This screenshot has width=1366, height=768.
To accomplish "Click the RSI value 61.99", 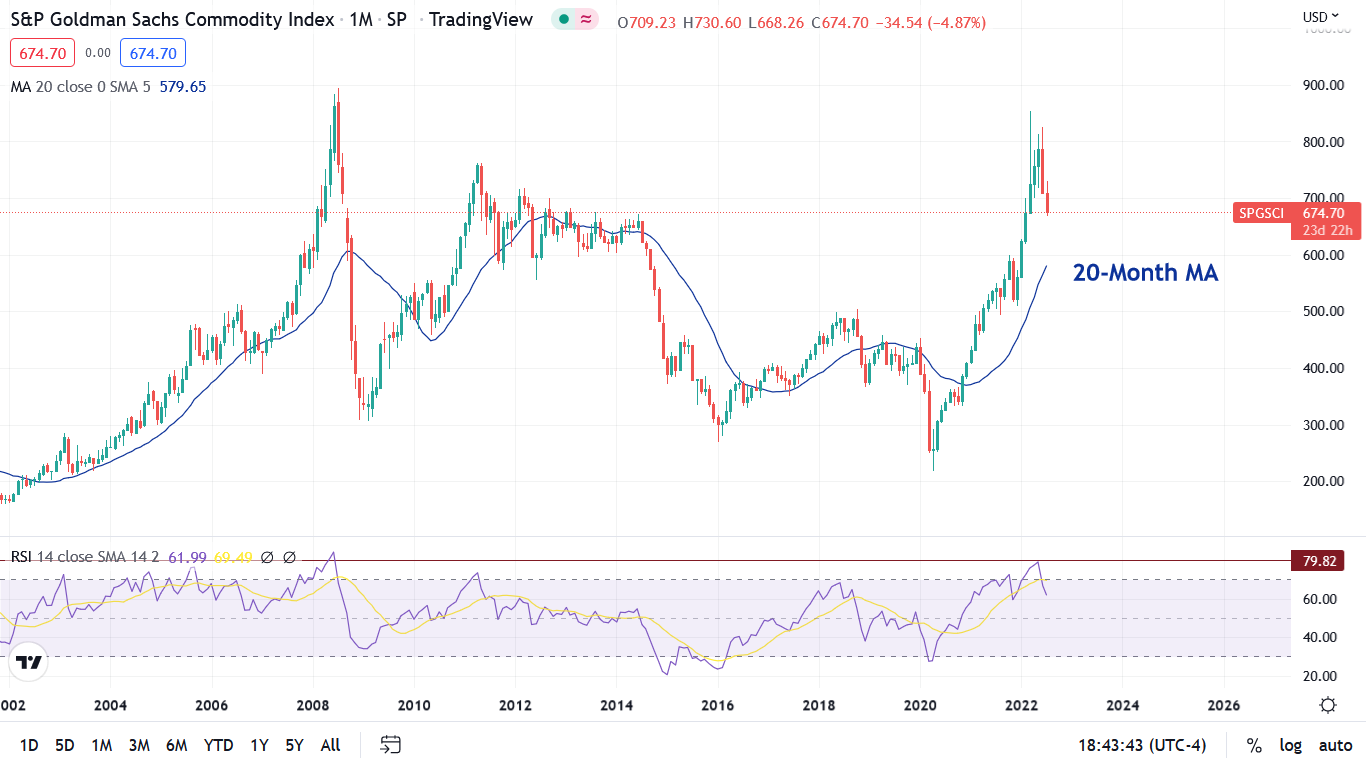I will point(186,557).
